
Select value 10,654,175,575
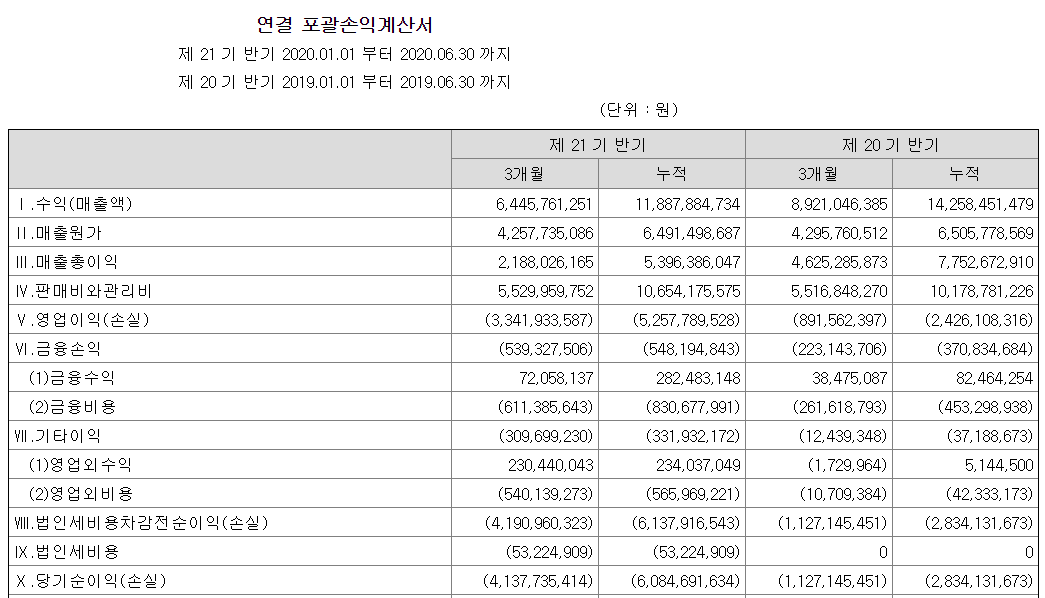688,291
